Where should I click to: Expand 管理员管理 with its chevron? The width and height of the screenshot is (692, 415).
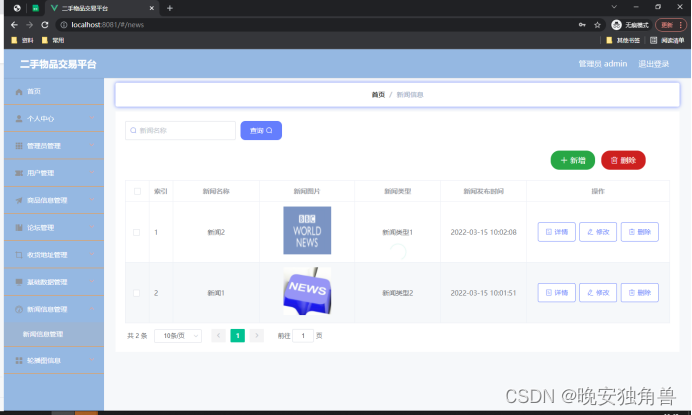(x=92, y=145)
